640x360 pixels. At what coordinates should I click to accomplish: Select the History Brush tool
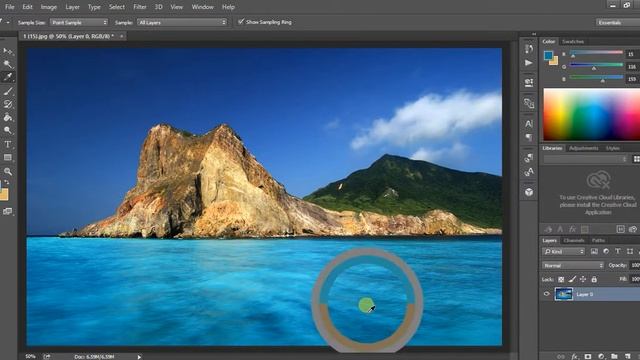[x=7, y=104]
